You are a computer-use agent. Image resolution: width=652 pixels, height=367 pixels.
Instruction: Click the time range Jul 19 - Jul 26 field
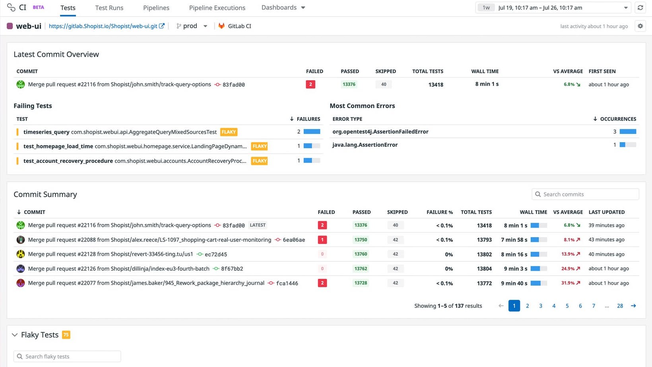pos(553,7)
